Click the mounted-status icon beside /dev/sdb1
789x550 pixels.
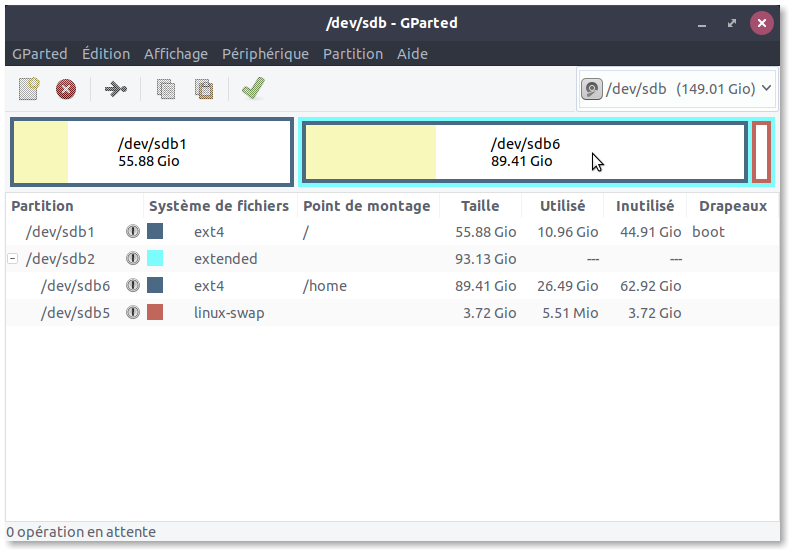point(133,232)
